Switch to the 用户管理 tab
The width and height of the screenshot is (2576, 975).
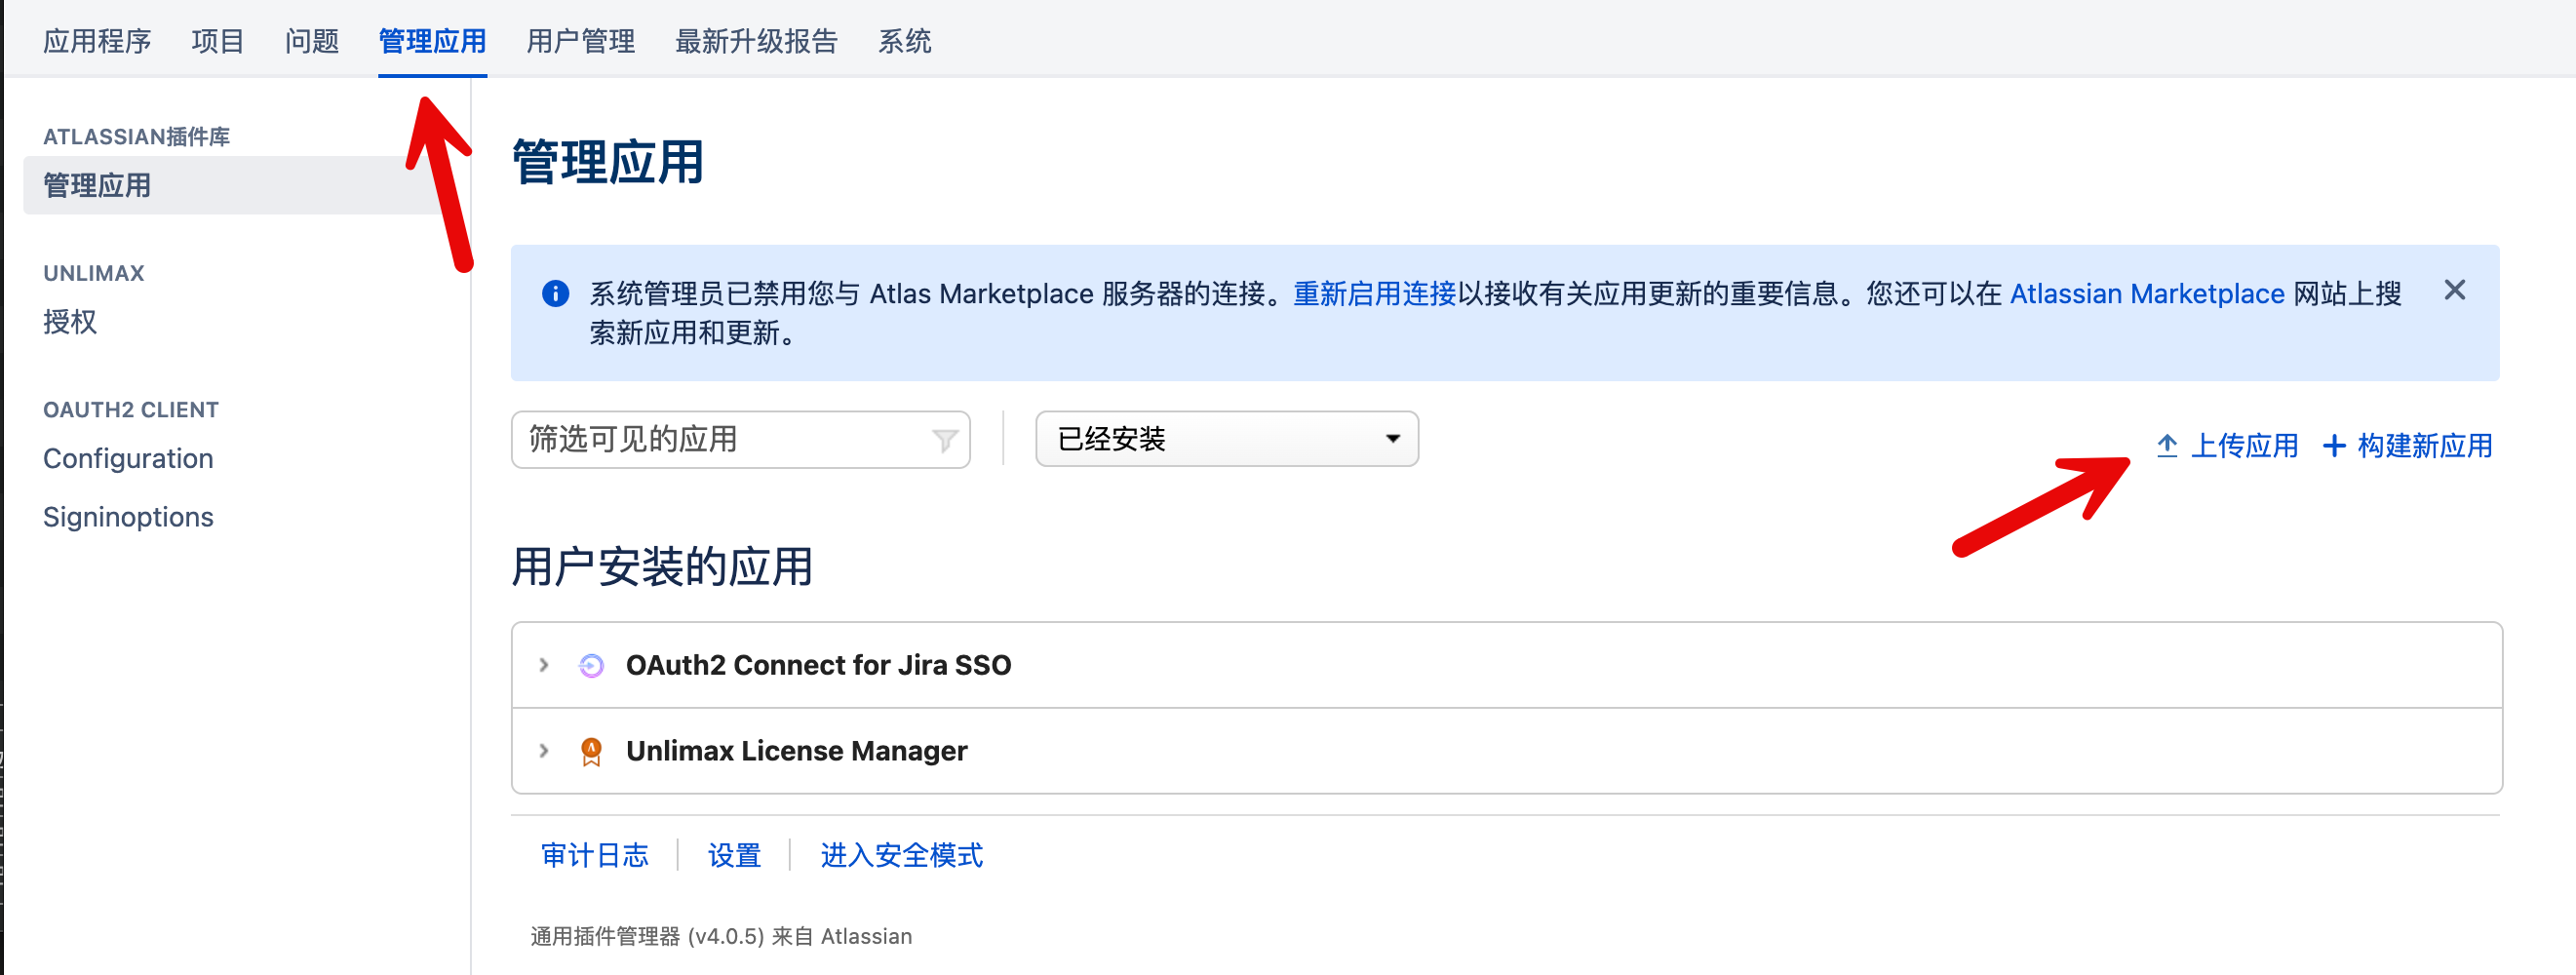(x=580, y=41)
